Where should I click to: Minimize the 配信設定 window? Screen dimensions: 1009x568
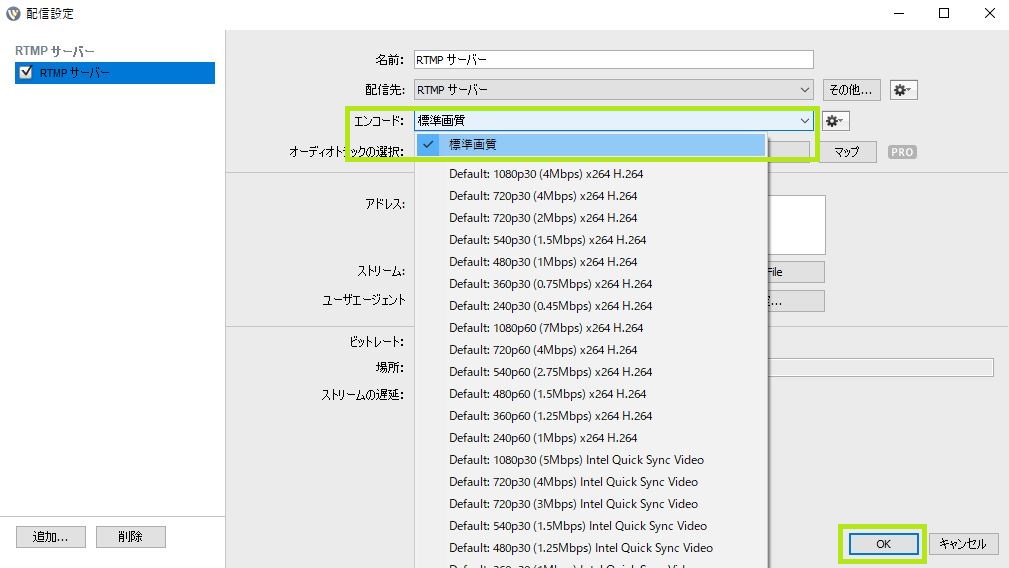[x=899, y=13]
